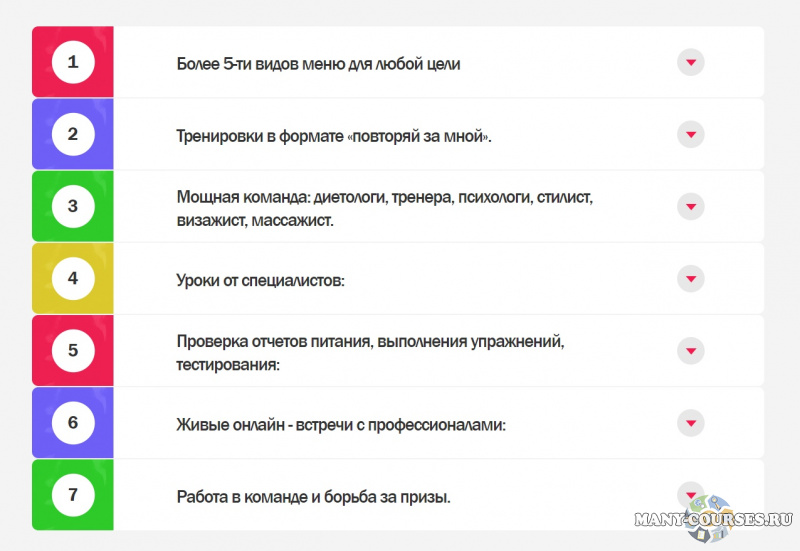Expand the arrow for Мощная команда row
The height and width of the screenshot is (551, 800).
tap(690, 206)
